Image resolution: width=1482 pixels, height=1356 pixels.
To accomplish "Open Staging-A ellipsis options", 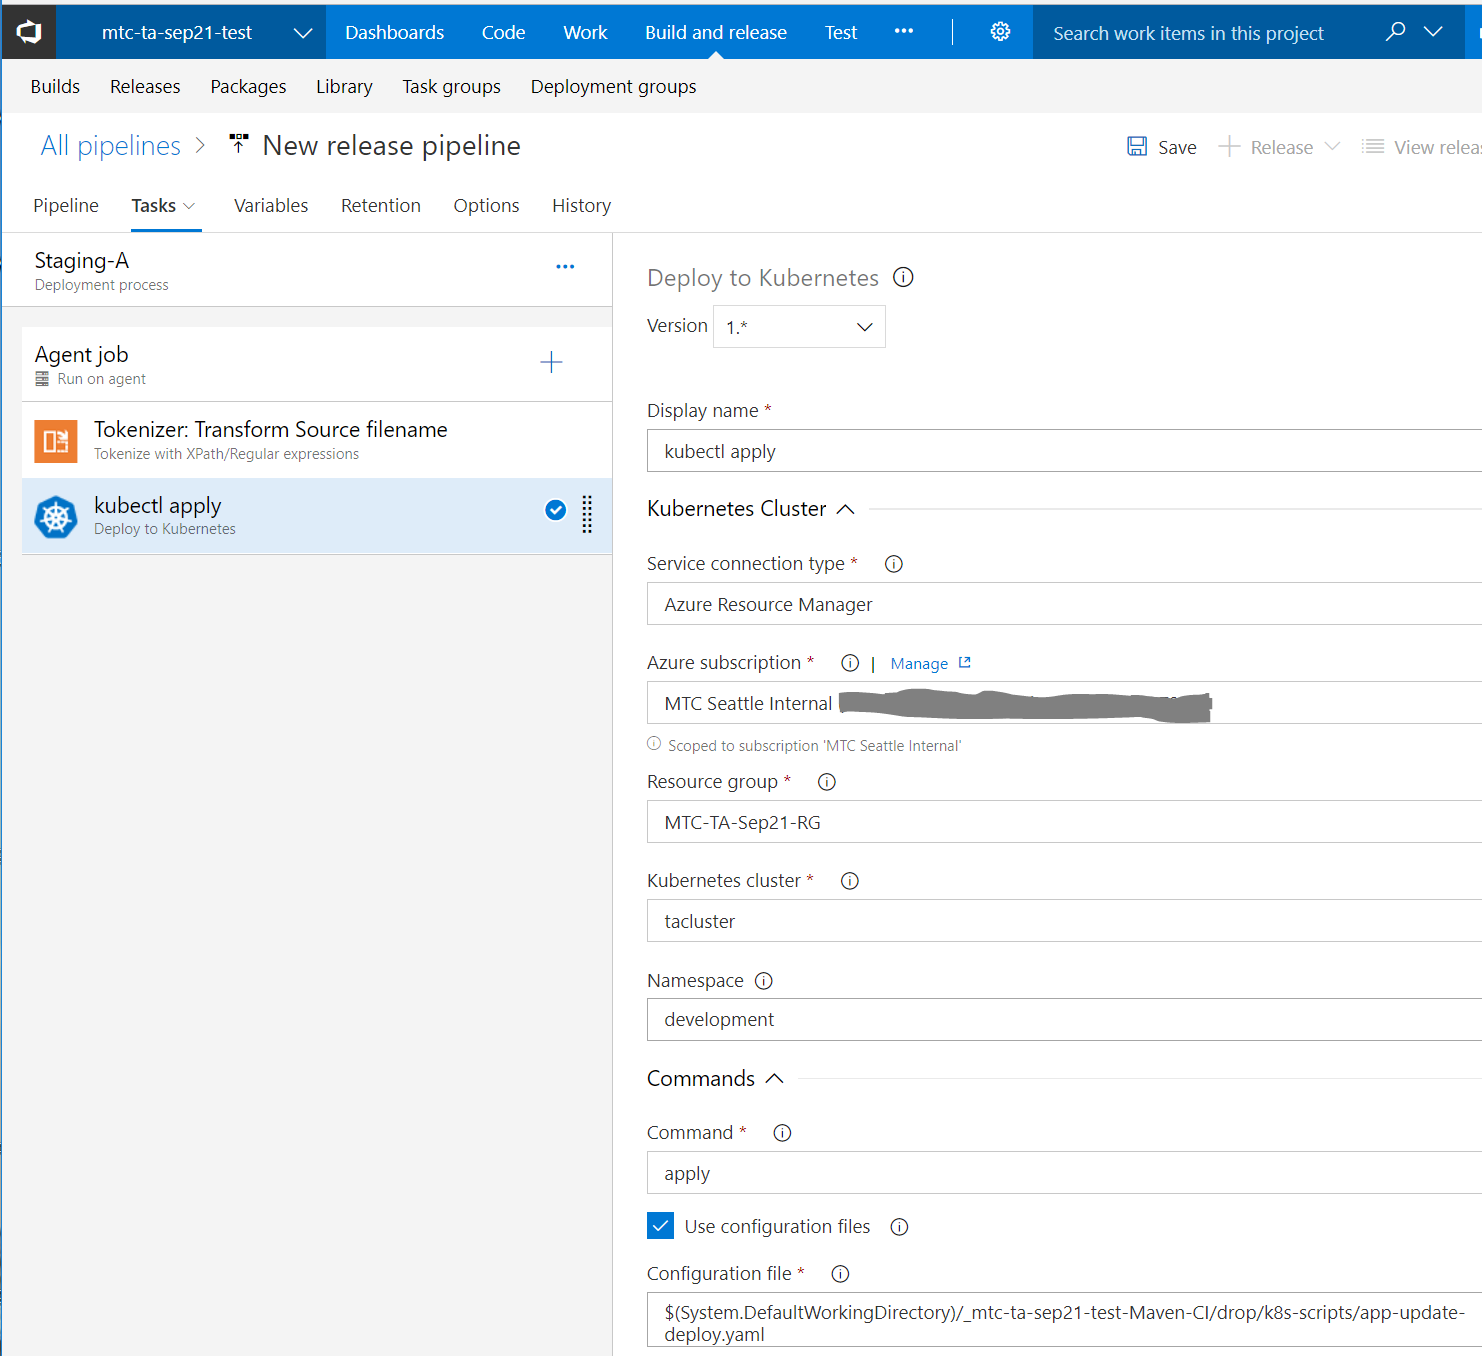I will point(565,267).
